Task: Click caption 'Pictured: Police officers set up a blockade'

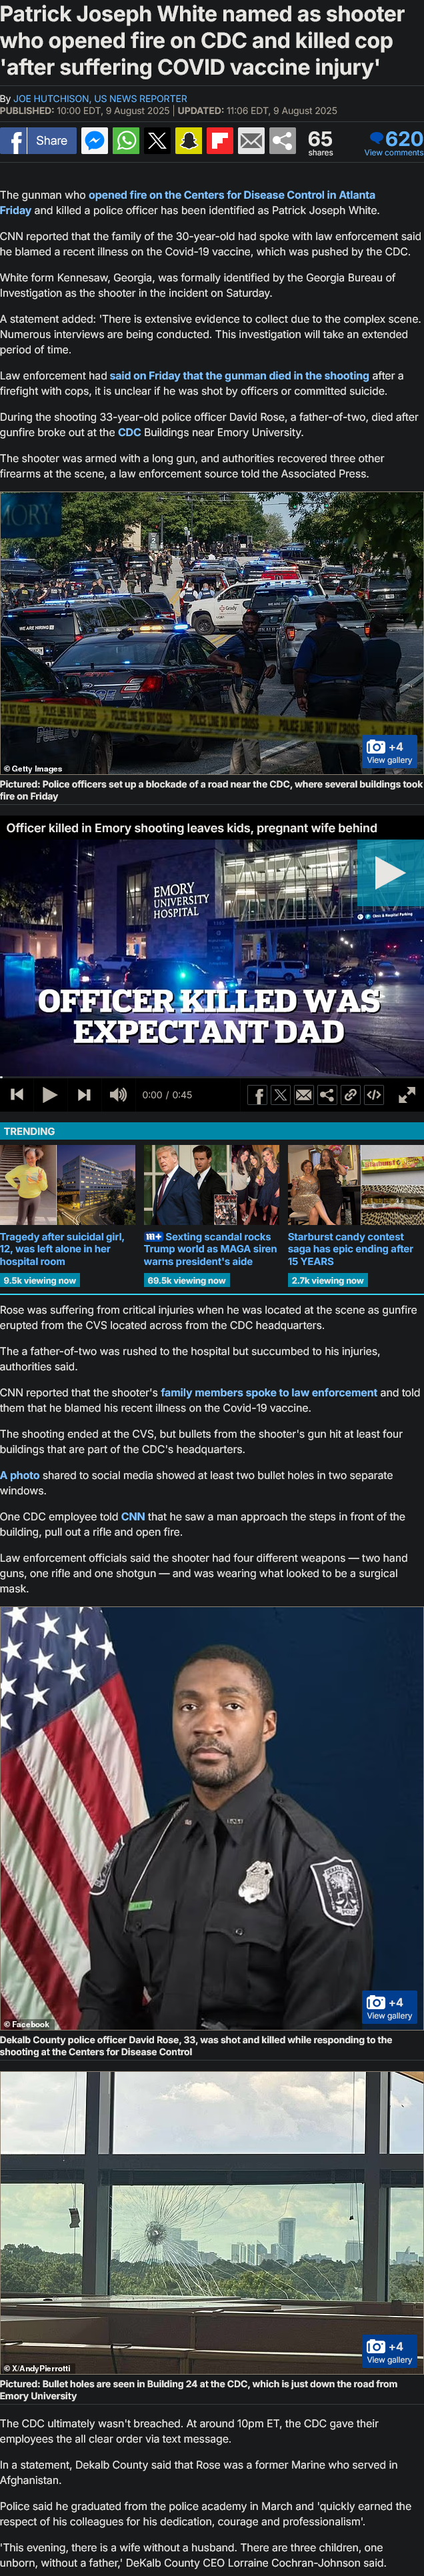Action: pyautogui.click(x=211, y=790)
